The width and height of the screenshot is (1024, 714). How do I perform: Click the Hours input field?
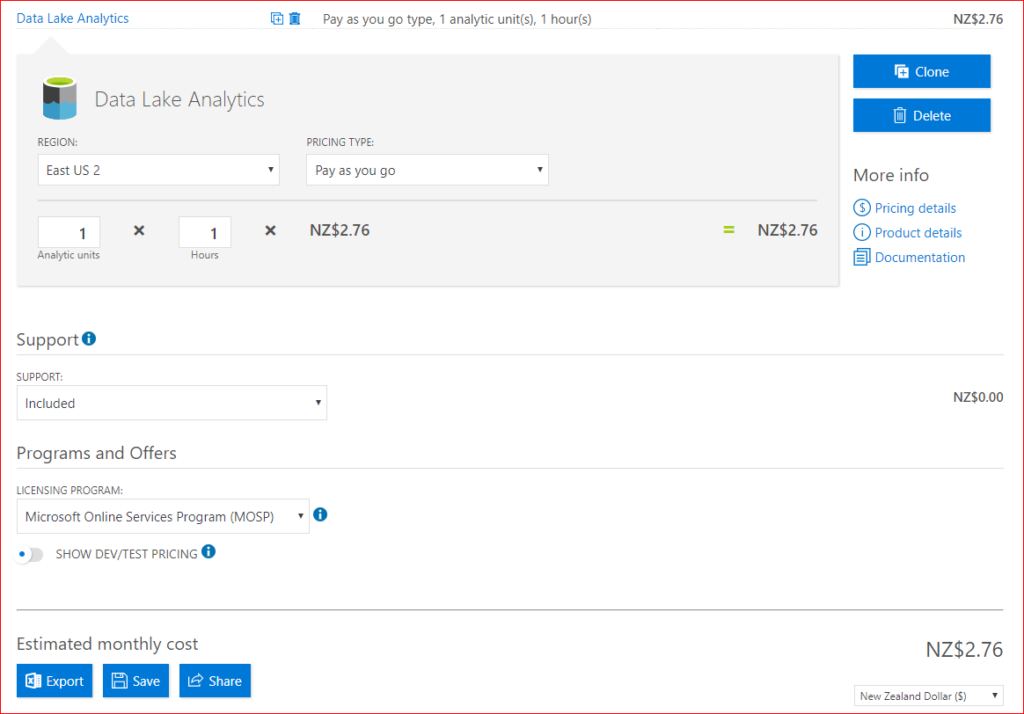coord(204,232)
